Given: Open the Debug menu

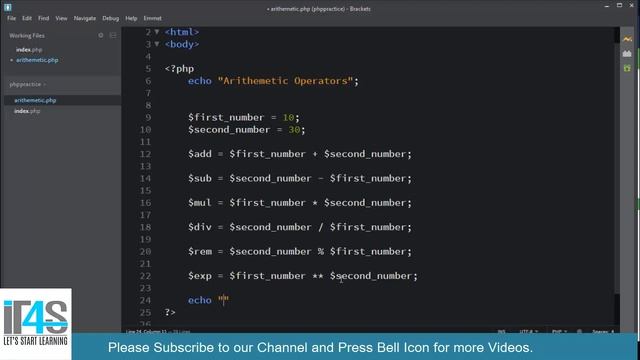Looking at the screenshot, I should click(111, 18).
